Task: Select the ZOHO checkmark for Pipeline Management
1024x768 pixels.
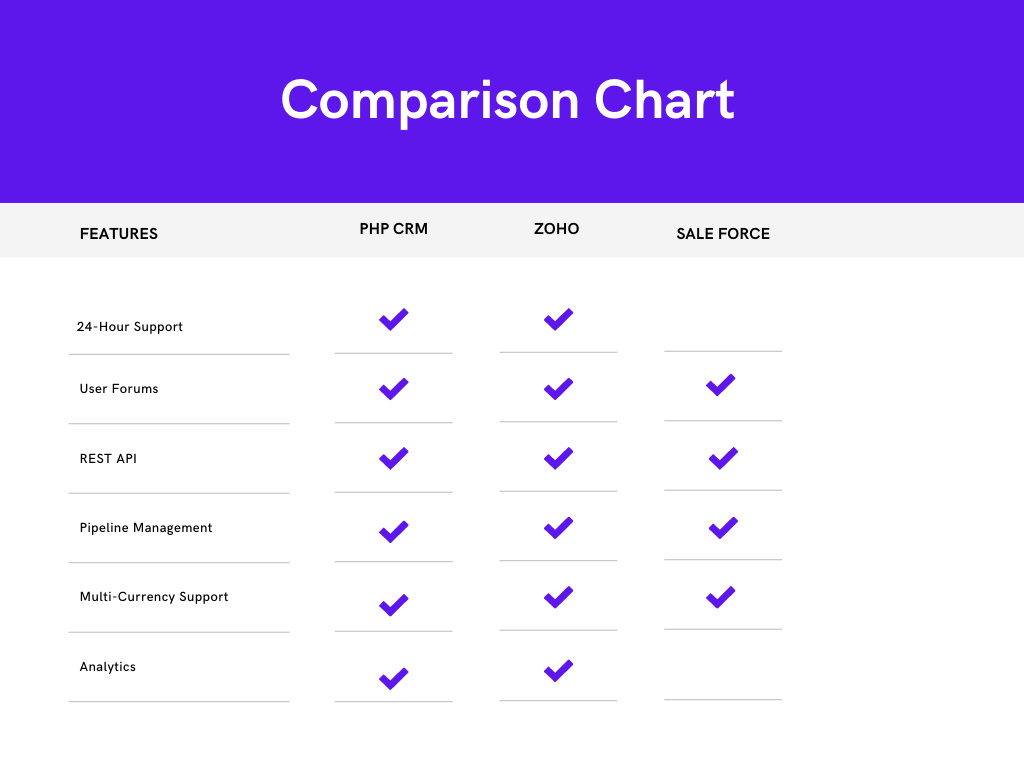Action: pos(558,528)
